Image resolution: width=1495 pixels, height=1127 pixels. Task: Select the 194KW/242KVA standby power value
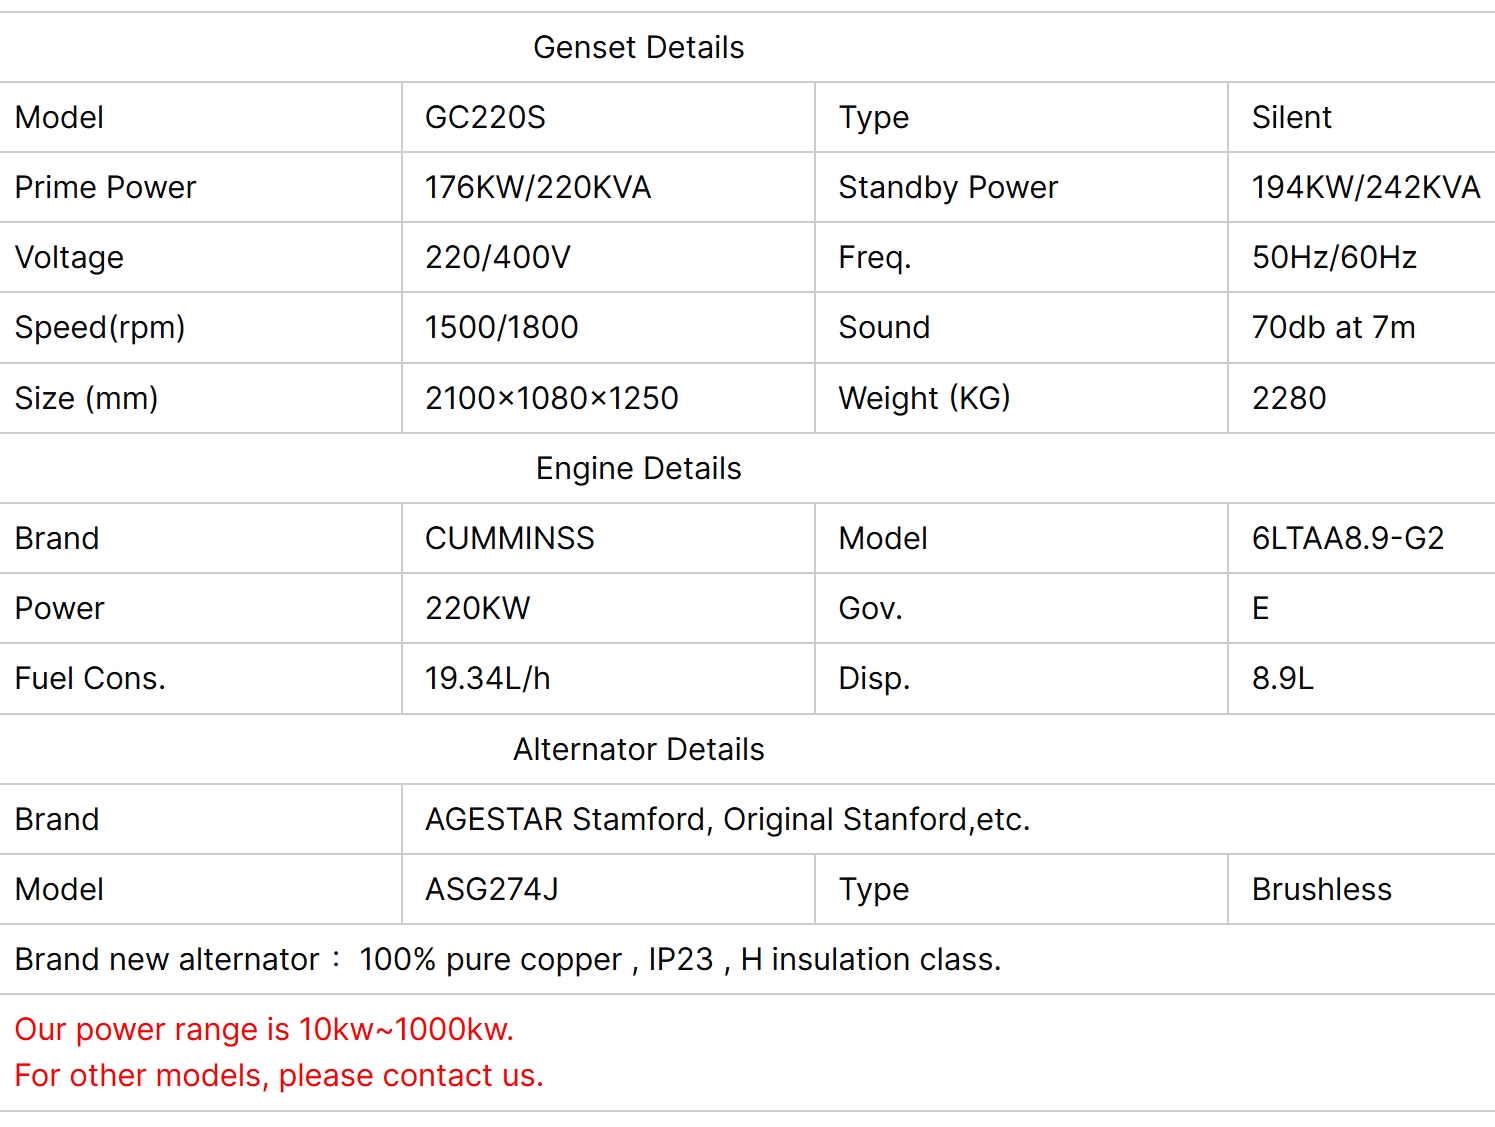click(1365, 187)
